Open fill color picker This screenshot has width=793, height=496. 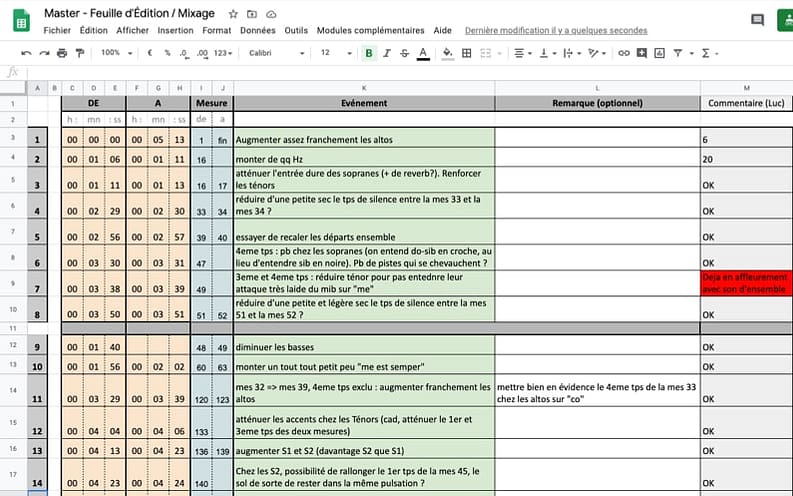point(448,53)
